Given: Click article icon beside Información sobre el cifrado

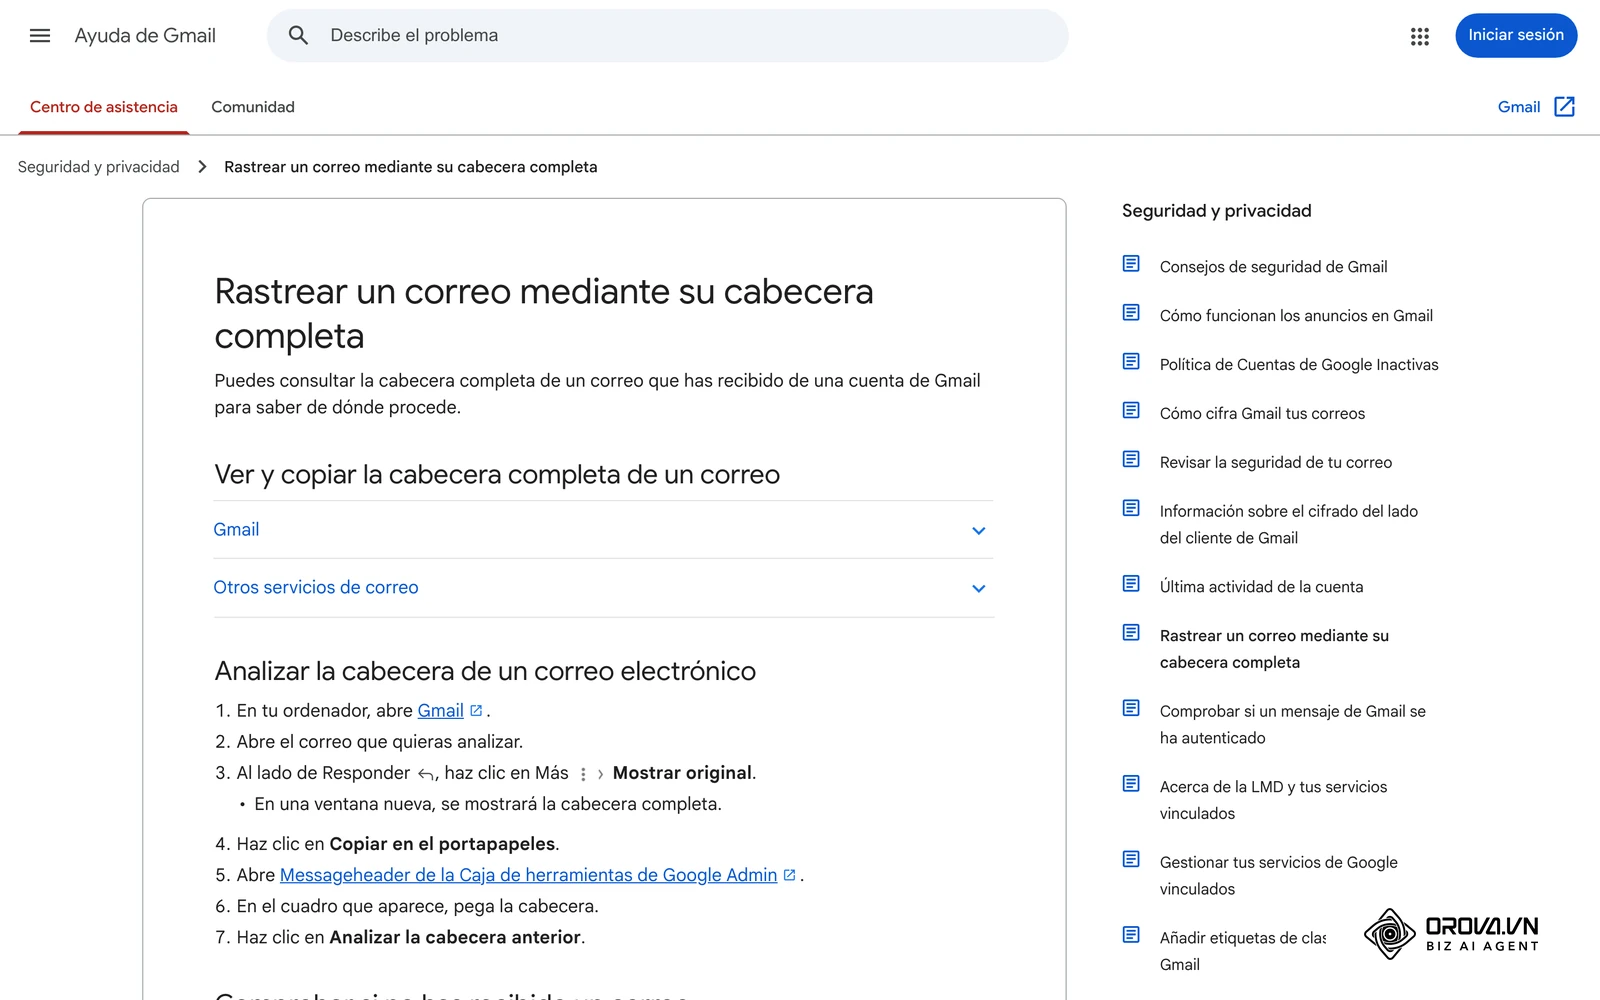Looking at the screenshot, I should [x=1131, y=509].
